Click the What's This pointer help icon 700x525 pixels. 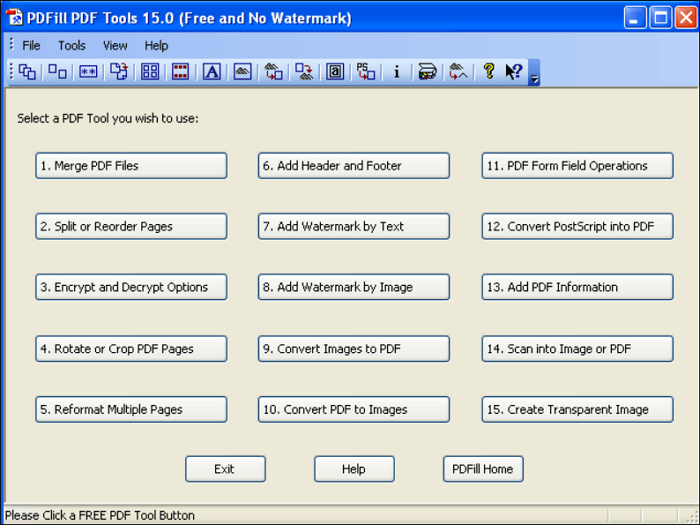coord(514,71)
